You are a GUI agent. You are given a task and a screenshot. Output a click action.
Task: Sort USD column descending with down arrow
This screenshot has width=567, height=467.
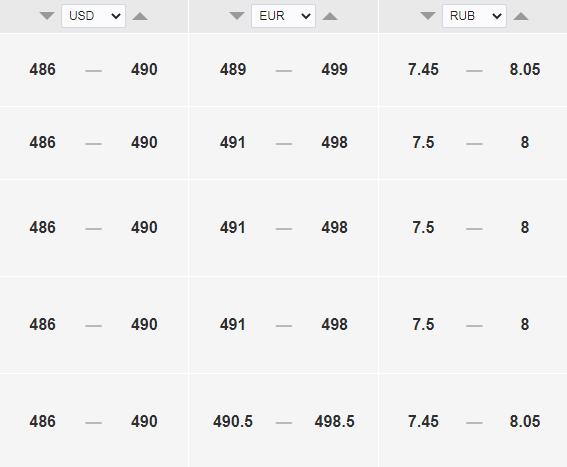tap(47, 16)
